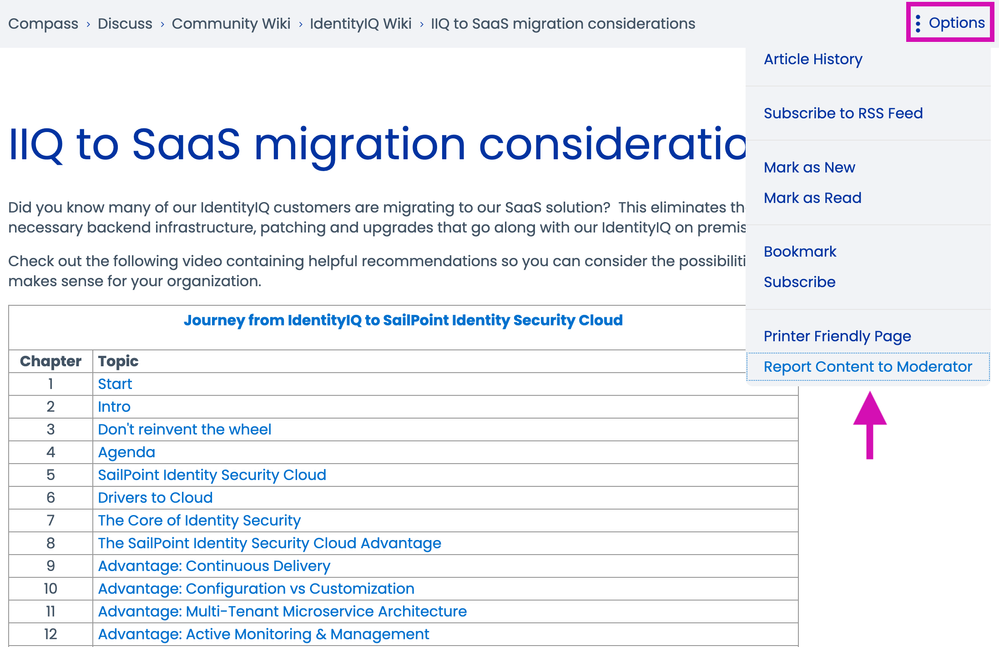Click Advantage: Active Monitoring & Management link
Screen dimensions: 999x647
coord(263,634)
